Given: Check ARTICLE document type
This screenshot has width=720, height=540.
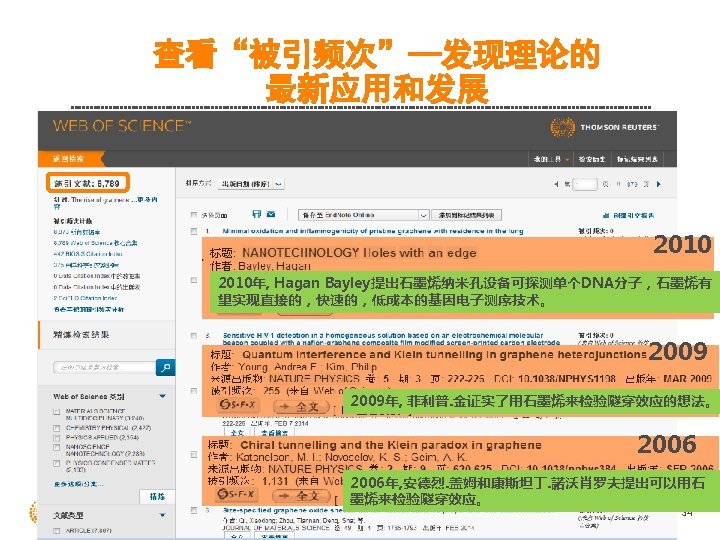Looking at the screenshot, I should tap(56, 531).
